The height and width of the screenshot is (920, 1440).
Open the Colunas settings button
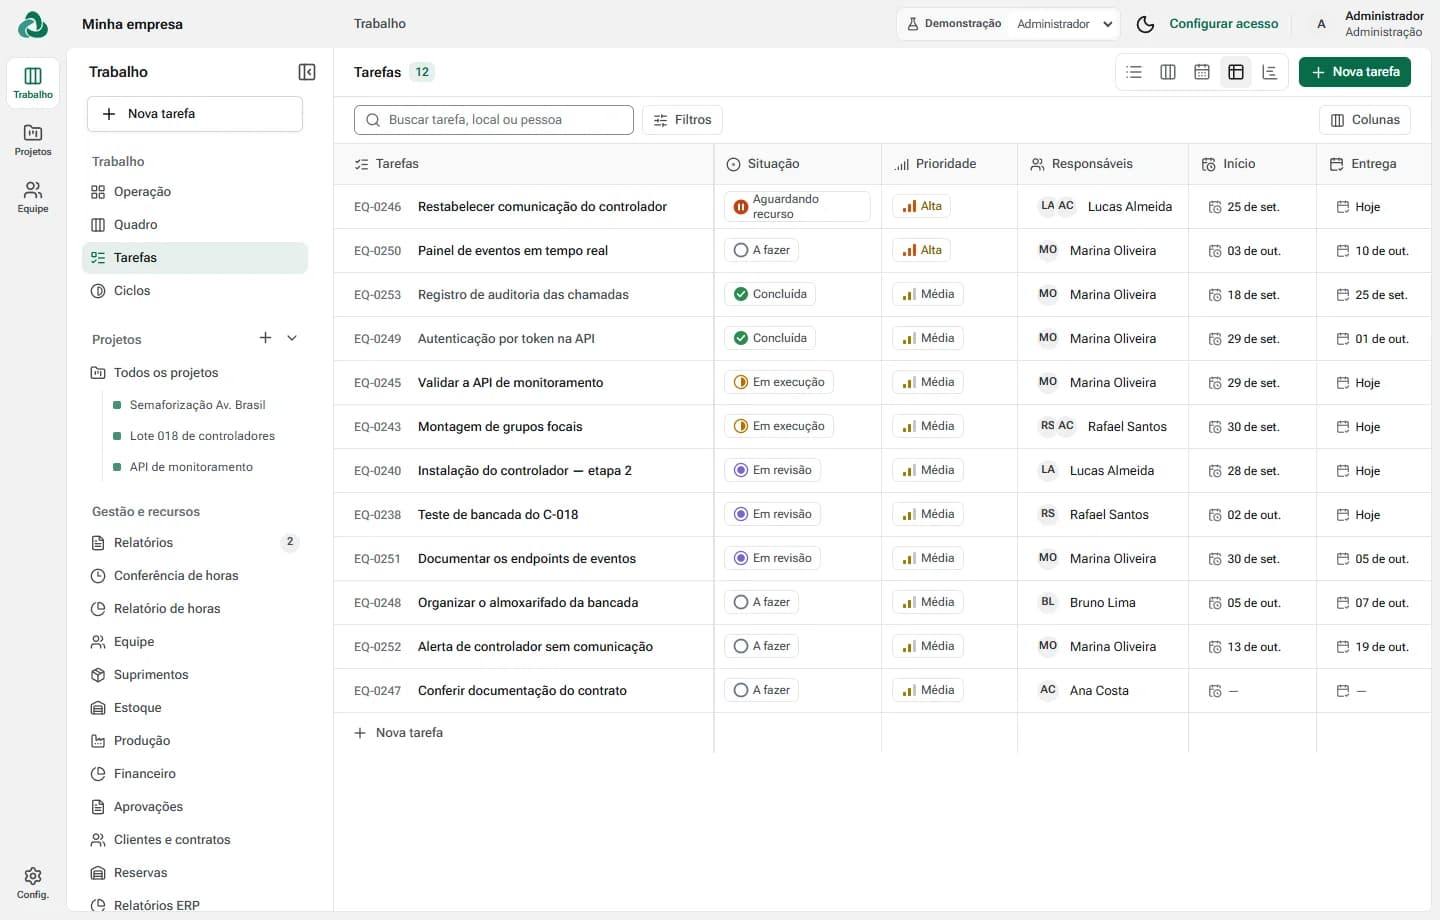click(1365, 120)
